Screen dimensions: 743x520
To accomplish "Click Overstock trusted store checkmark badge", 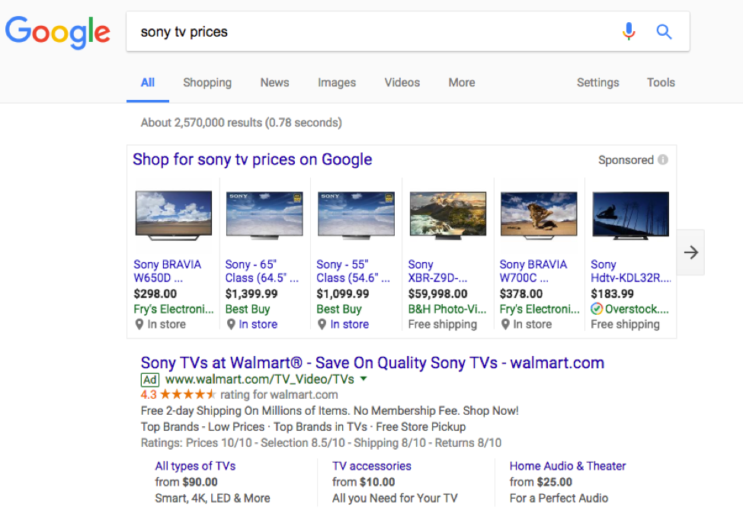I will [x=597, y=309].
